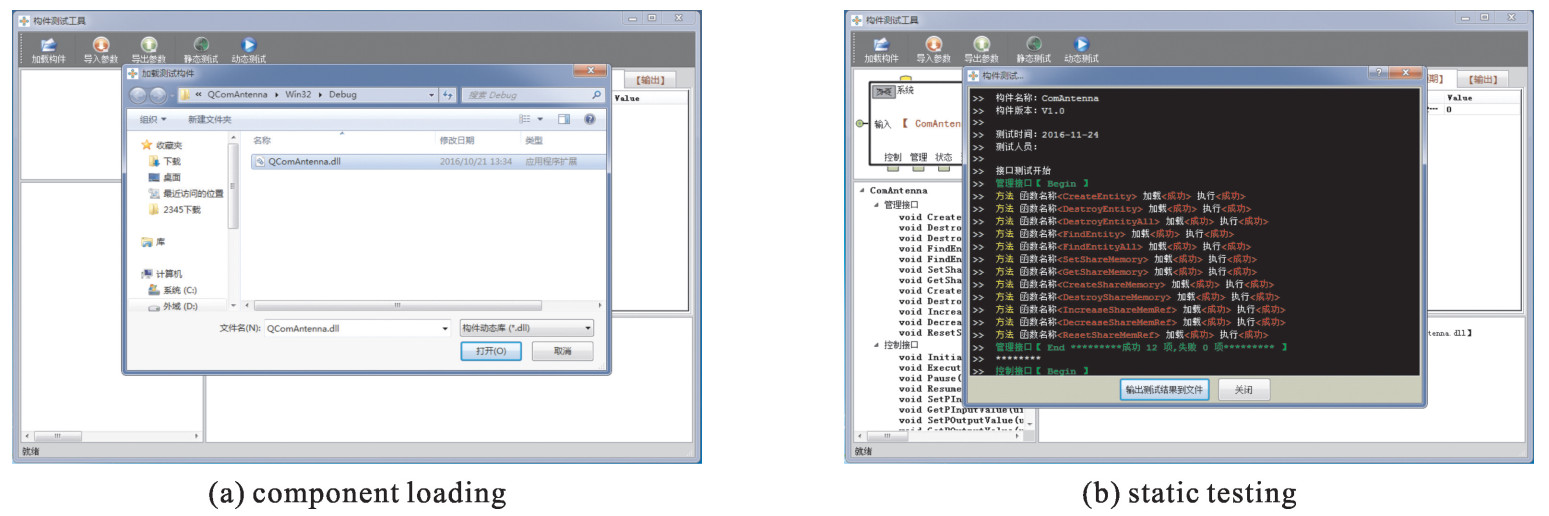The width and height of the screenshot is (1549, 516).
Task: Click the refresh icon beside the address path
Action: [x=448, y=95]
